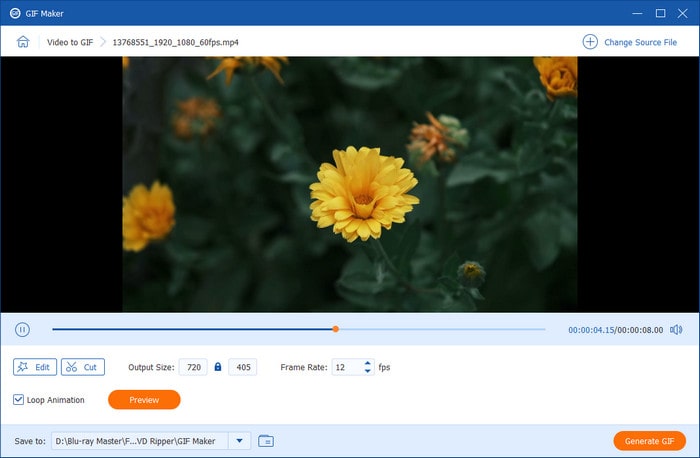Maximize the GIF Maker window
This screenshot has width=700, height=458.
[x=660, y=13]
